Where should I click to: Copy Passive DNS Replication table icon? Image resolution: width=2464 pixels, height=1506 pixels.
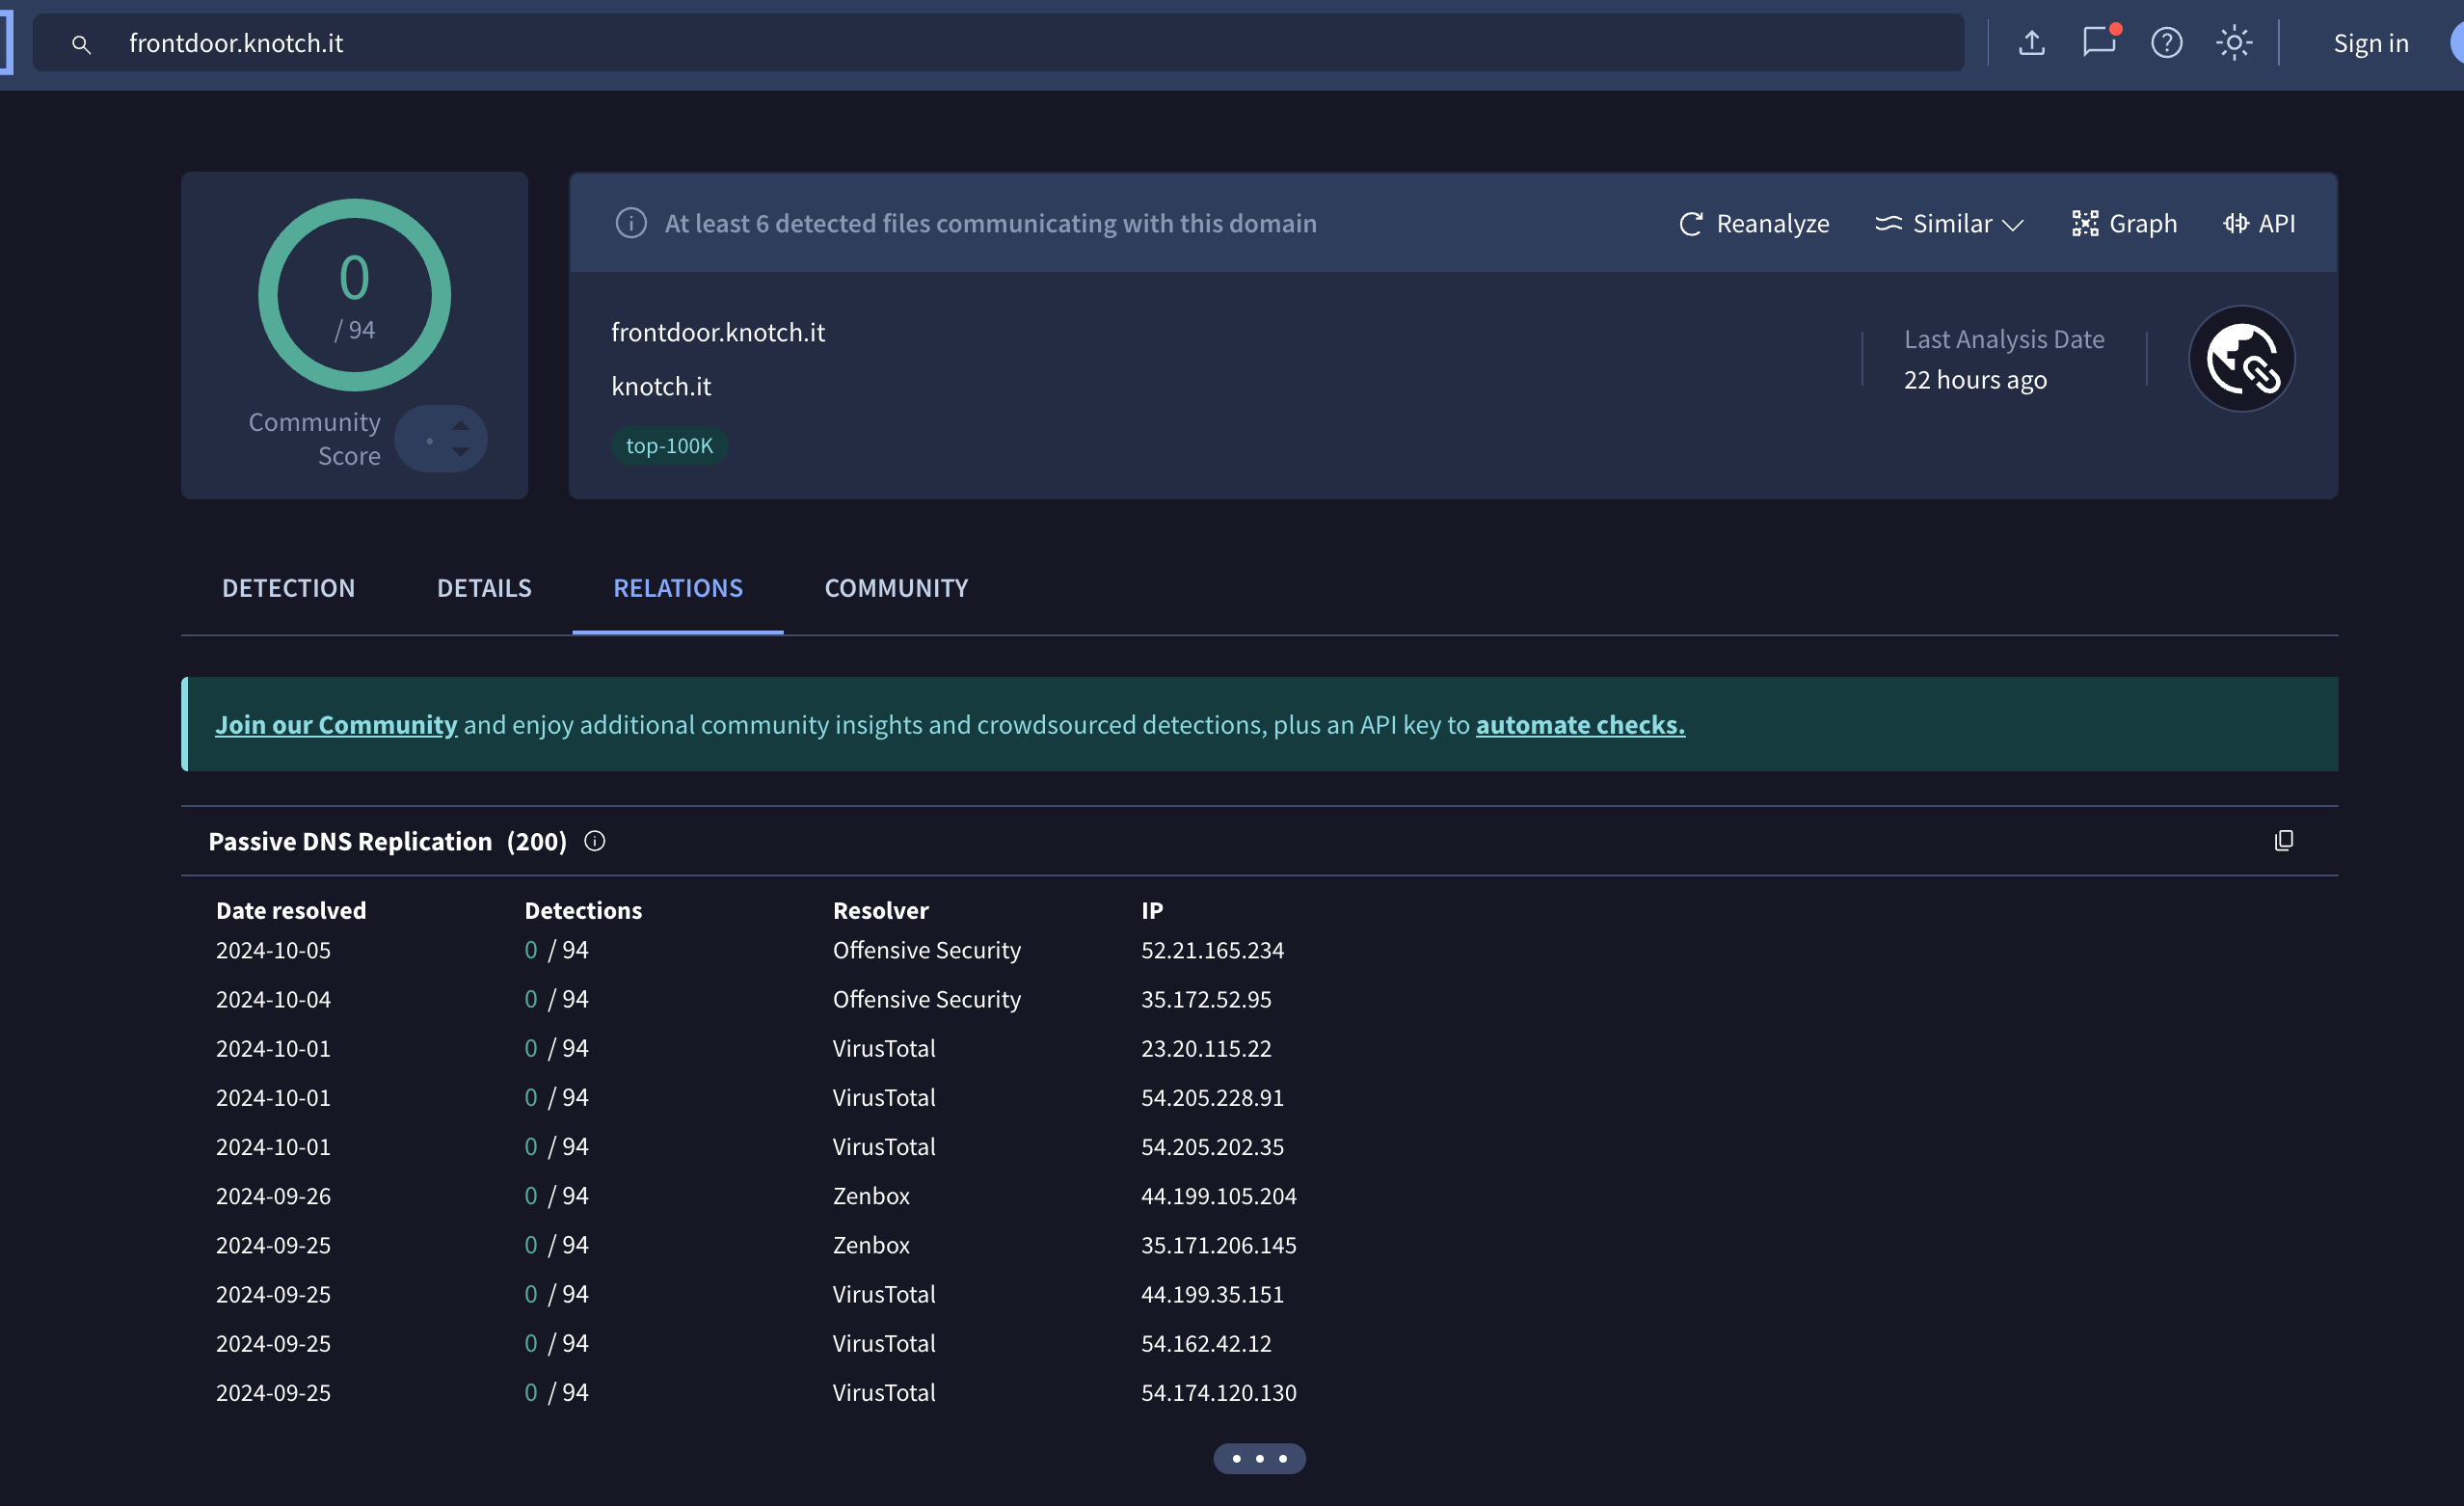pyautogui.click(x=2283, y=841)
